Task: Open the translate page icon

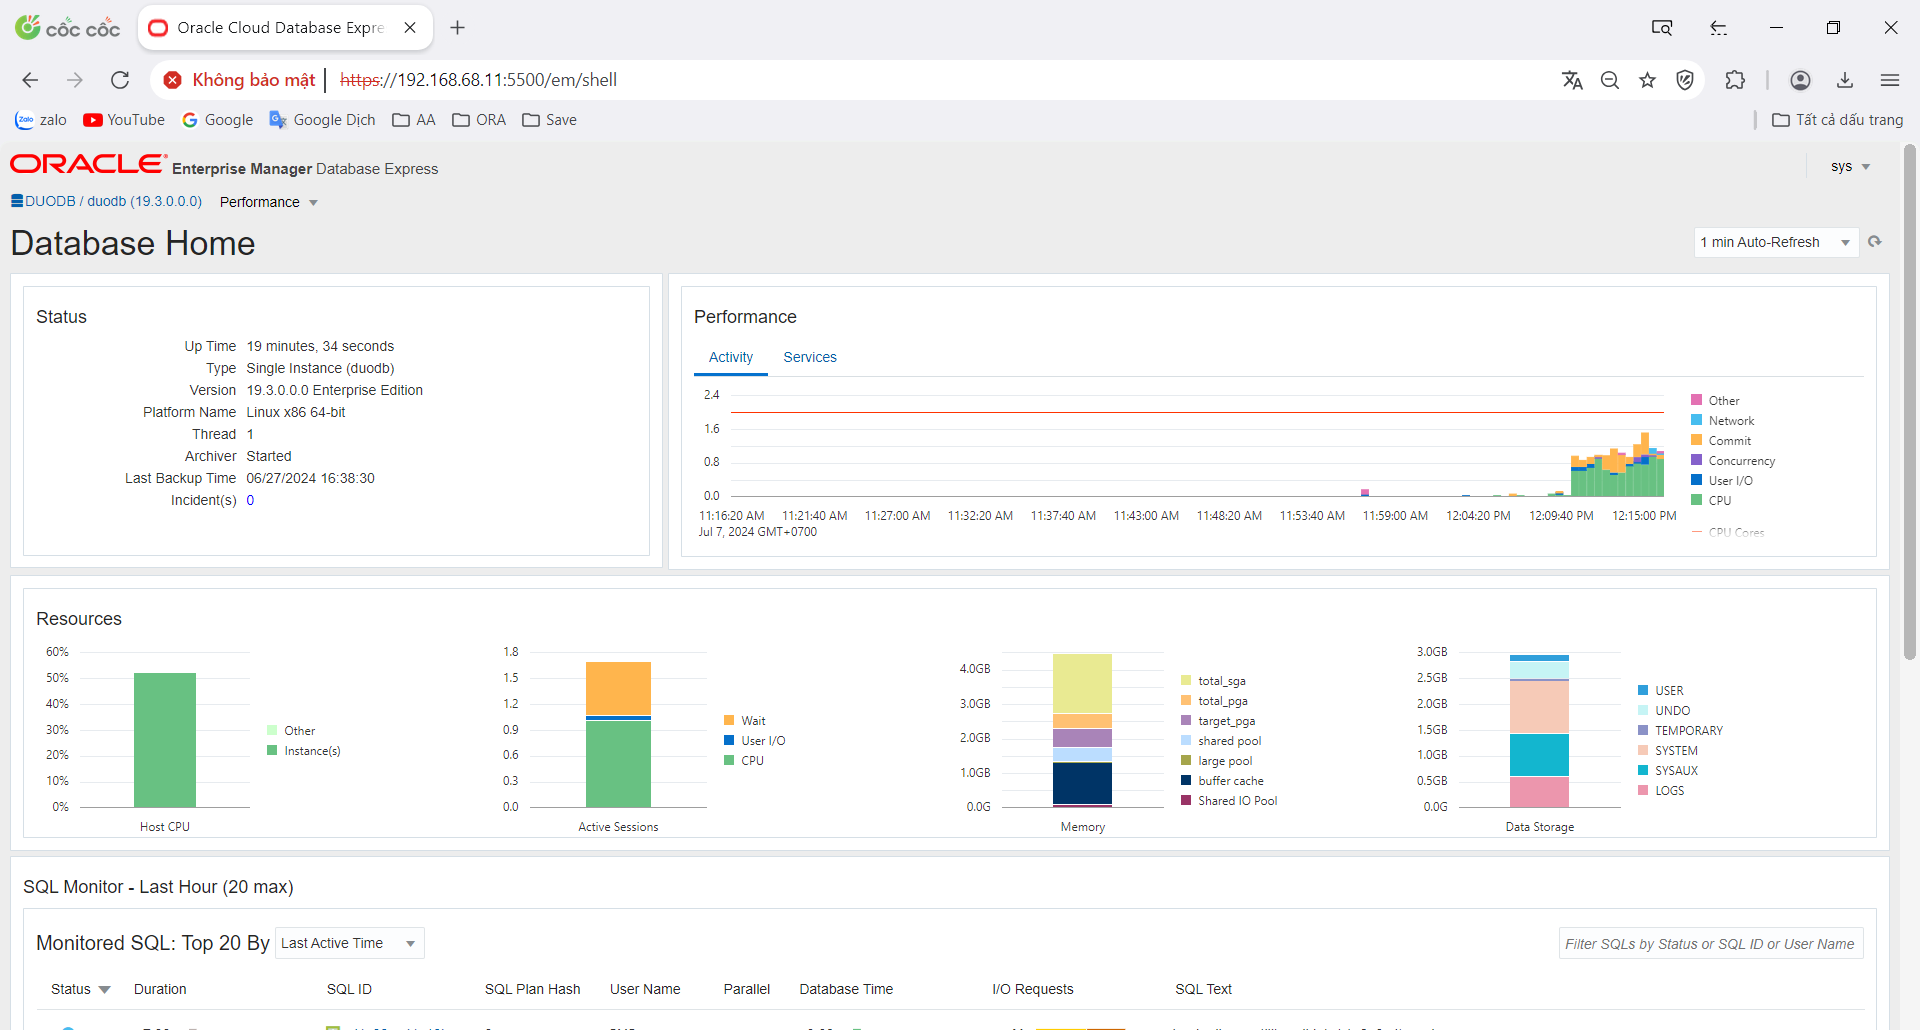Action: click(x=1572, y=80)
